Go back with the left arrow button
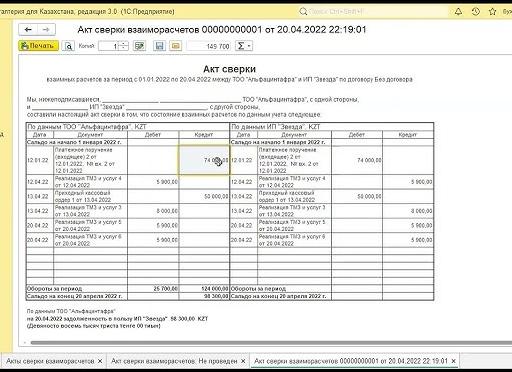The width and height of the screenshot is (512, 372). [28, 30]
